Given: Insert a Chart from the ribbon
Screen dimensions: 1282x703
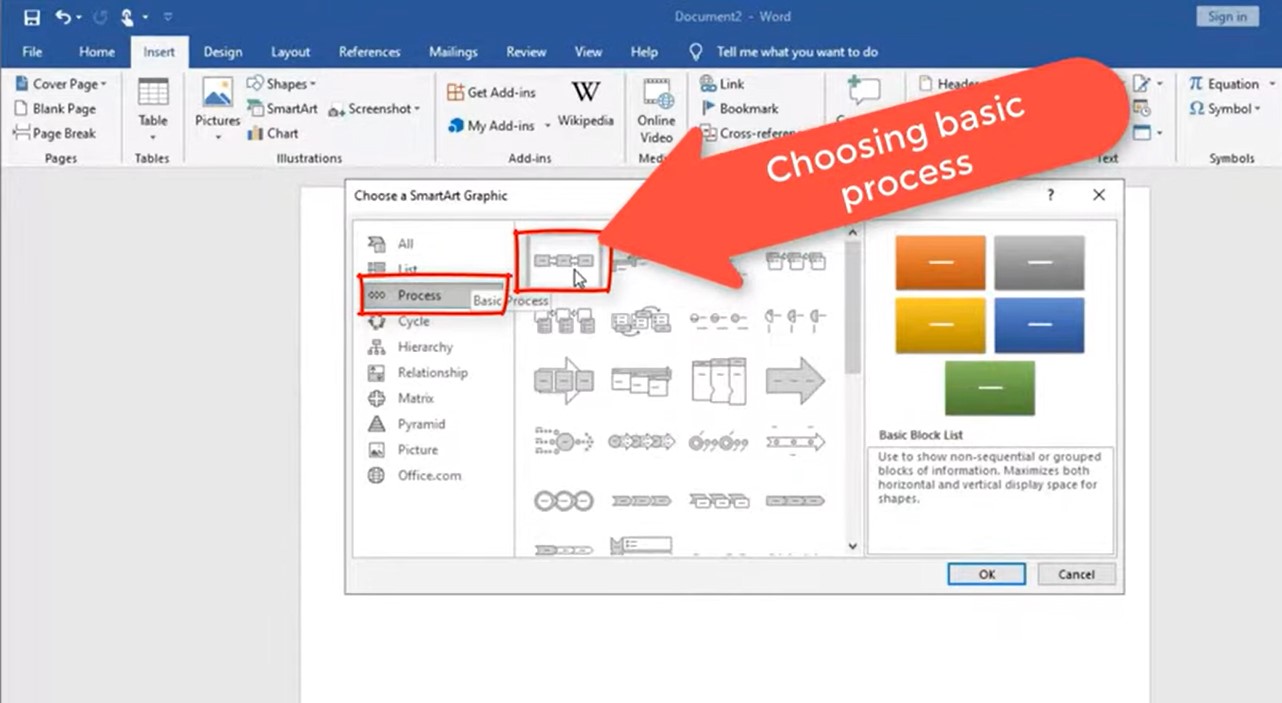Looking at the screenshot, I should 276,133.
